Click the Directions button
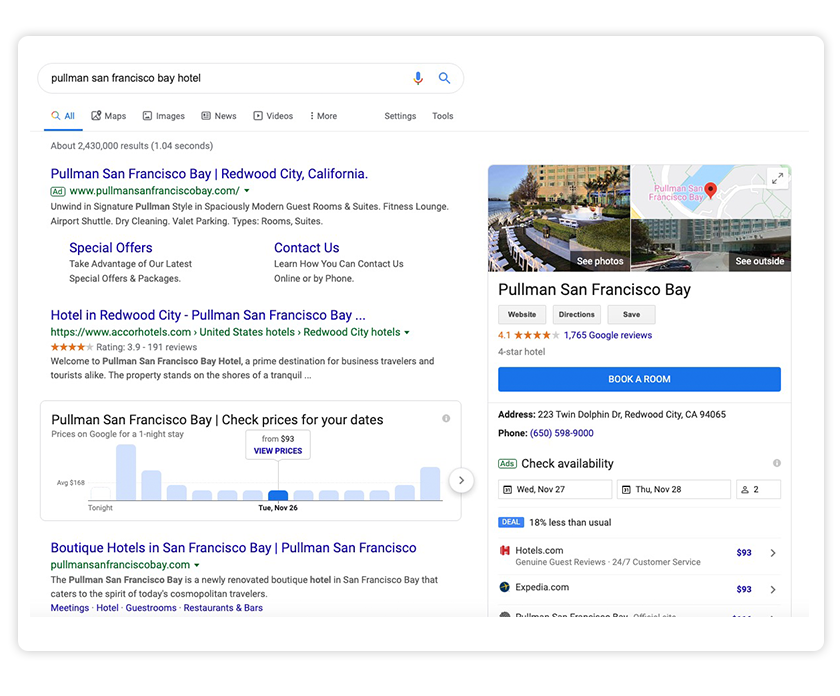The image size is (840, 696). (x=576, y=315)
